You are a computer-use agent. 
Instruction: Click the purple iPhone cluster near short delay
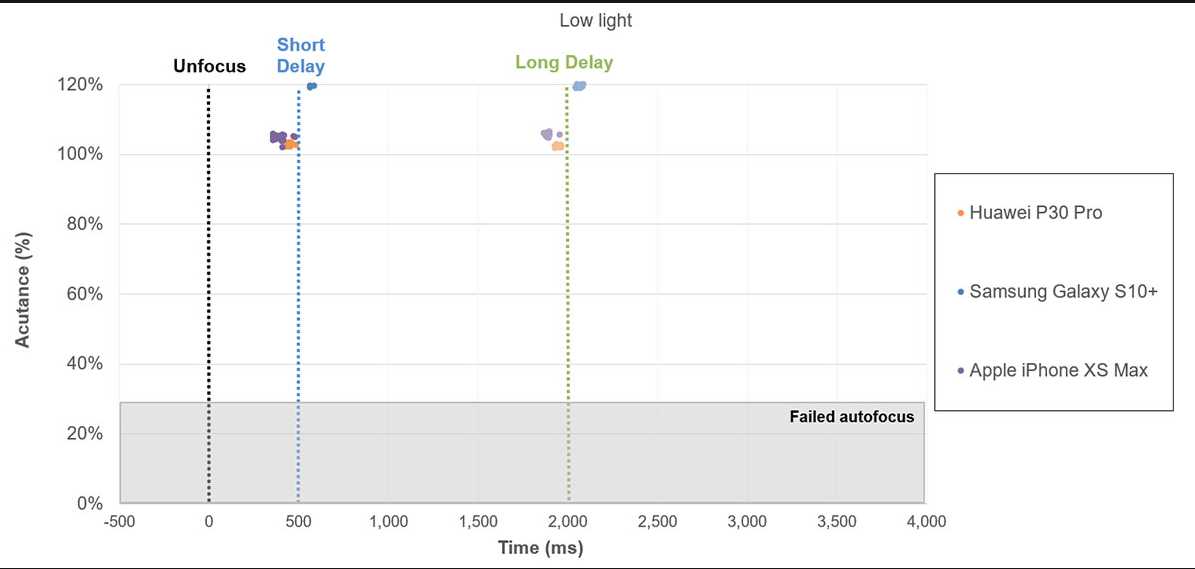280,139
